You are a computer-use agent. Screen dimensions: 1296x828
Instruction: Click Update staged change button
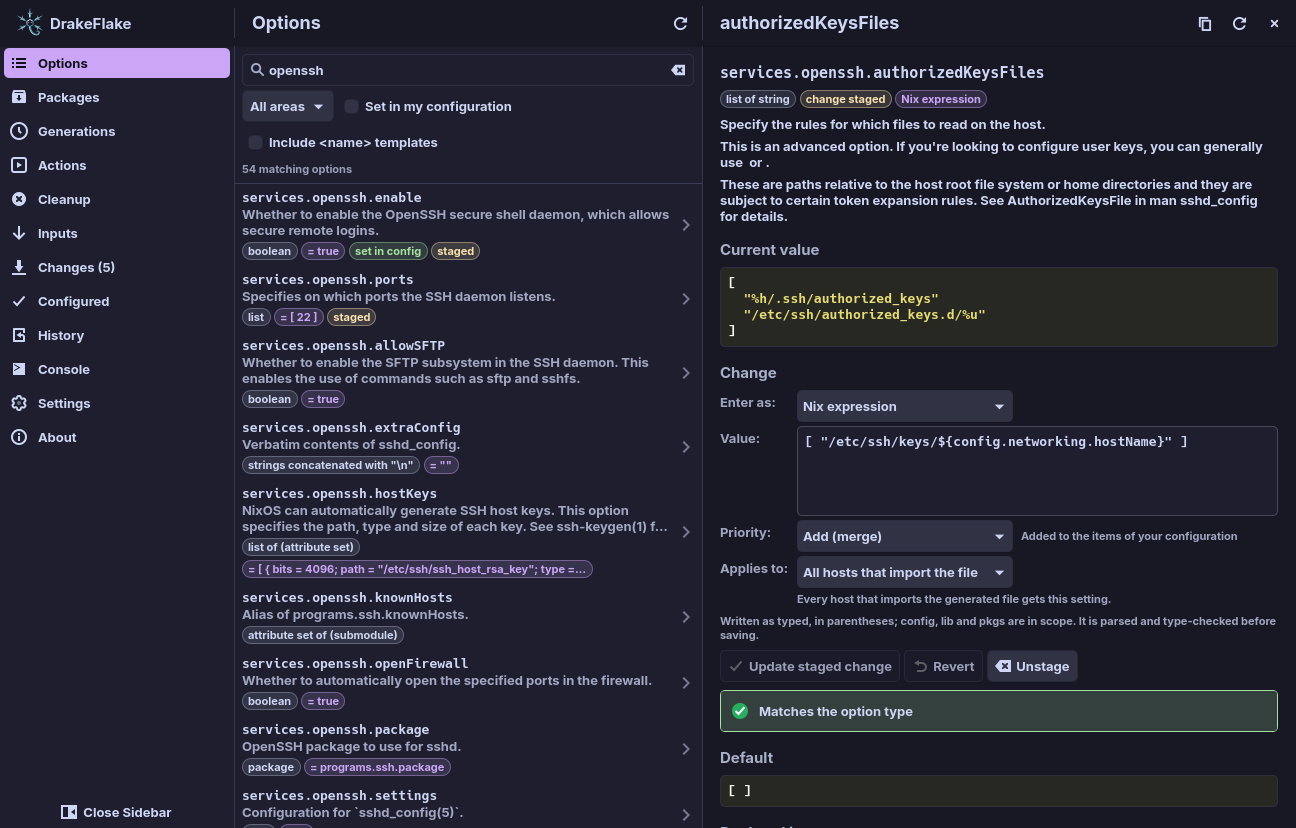click(810, 666)
